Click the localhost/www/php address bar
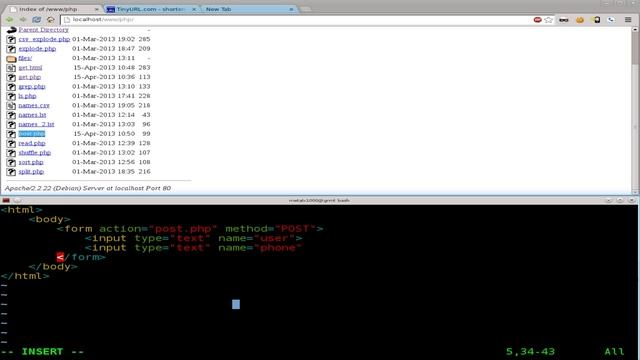 click(296, 20)
